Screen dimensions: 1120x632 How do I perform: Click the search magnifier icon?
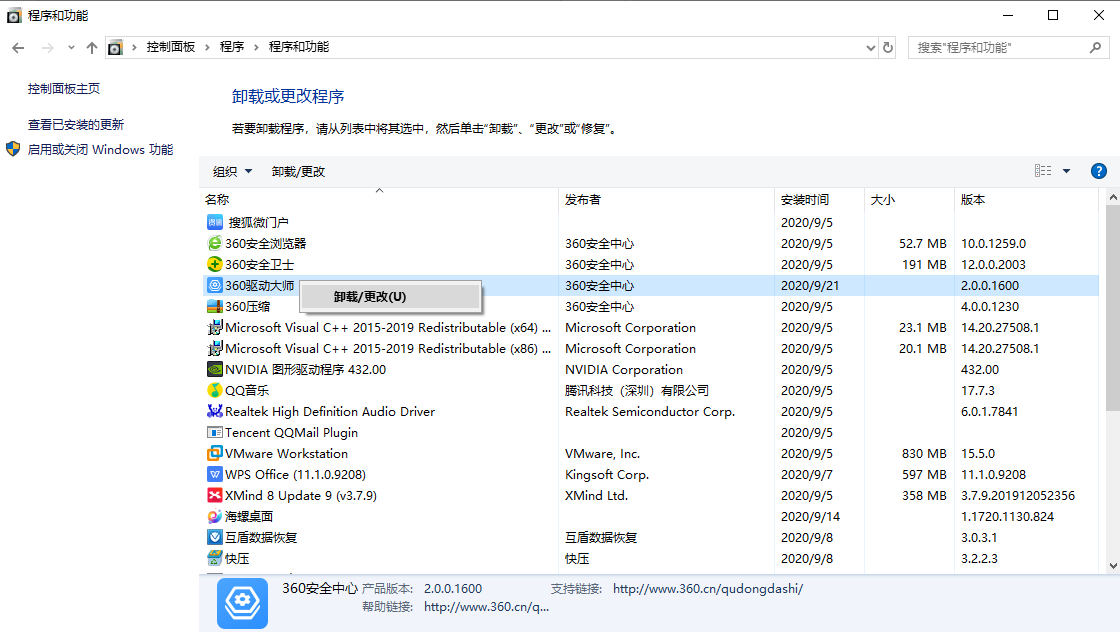pyautogui.click(x=1096, y=47)
